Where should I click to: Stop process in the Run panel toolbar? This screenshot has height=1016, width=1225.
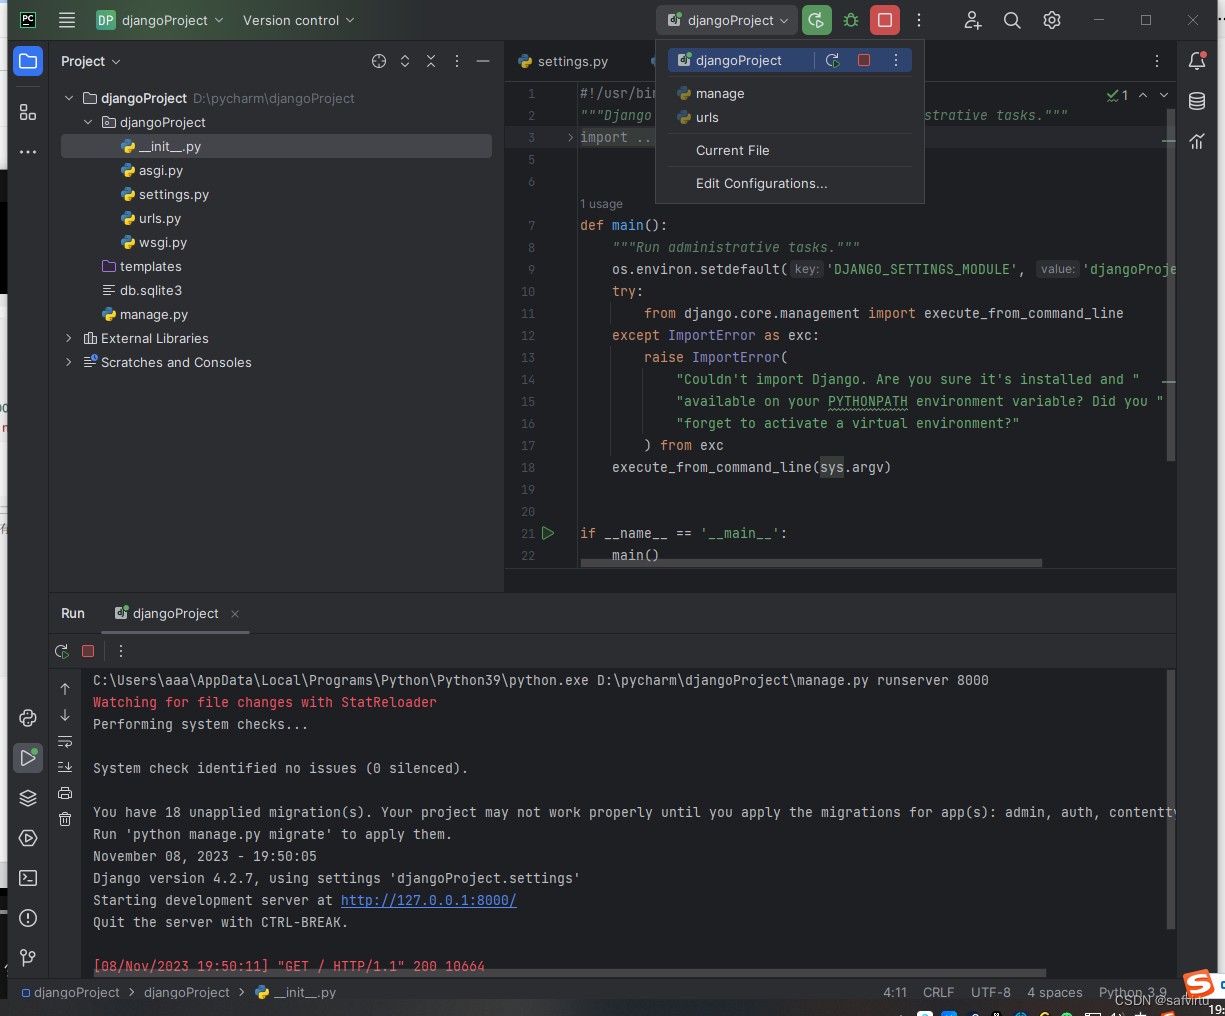(x=88, y=651)
